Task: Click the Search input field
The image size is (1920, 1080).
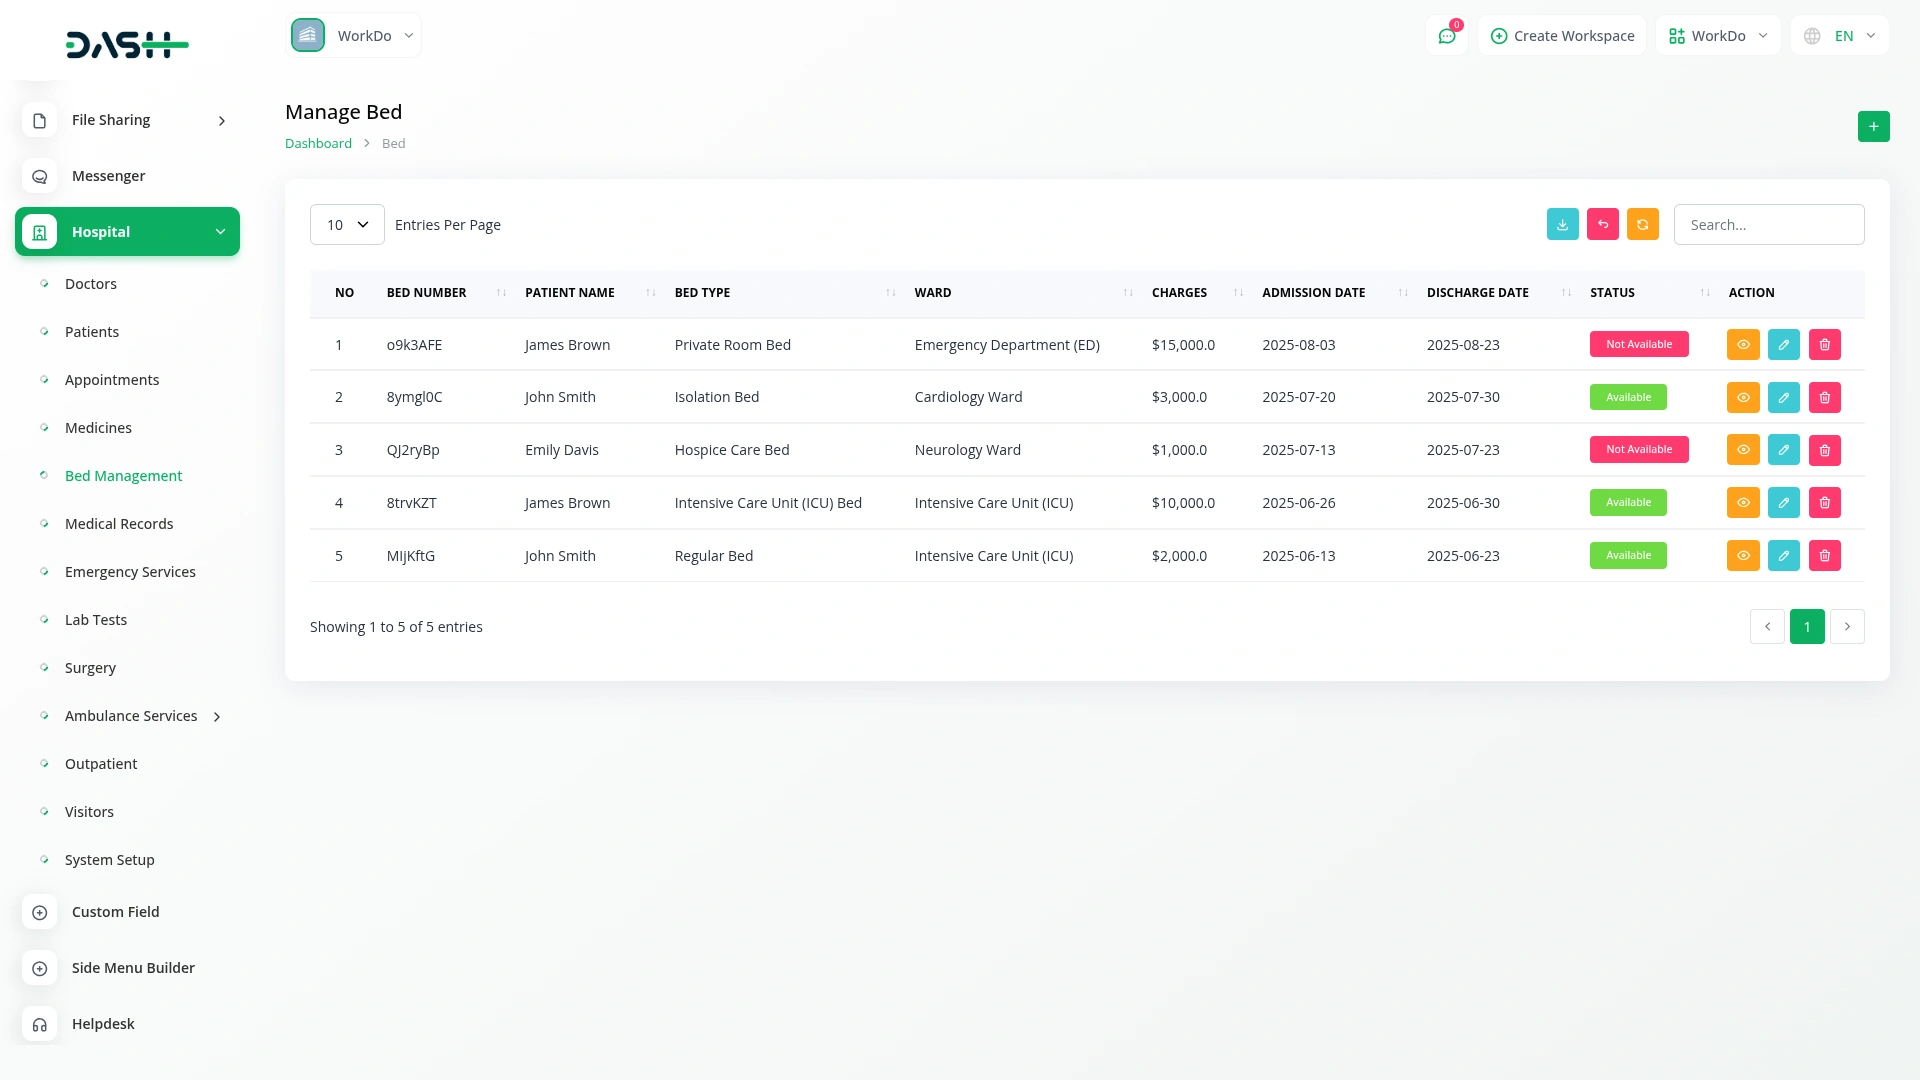Action: coord(1768,224)
